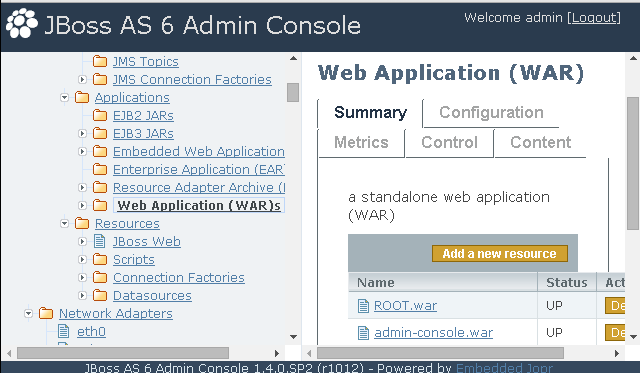
Task: Collapse the Resources tree node
Action: point(64,223)
